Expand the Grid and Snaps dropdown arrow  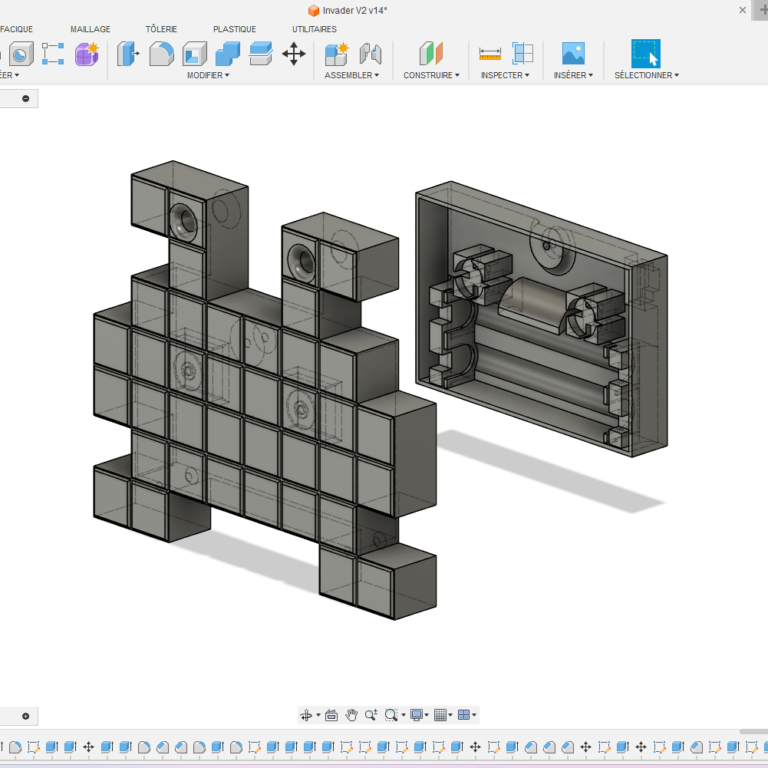pos(451,716)
